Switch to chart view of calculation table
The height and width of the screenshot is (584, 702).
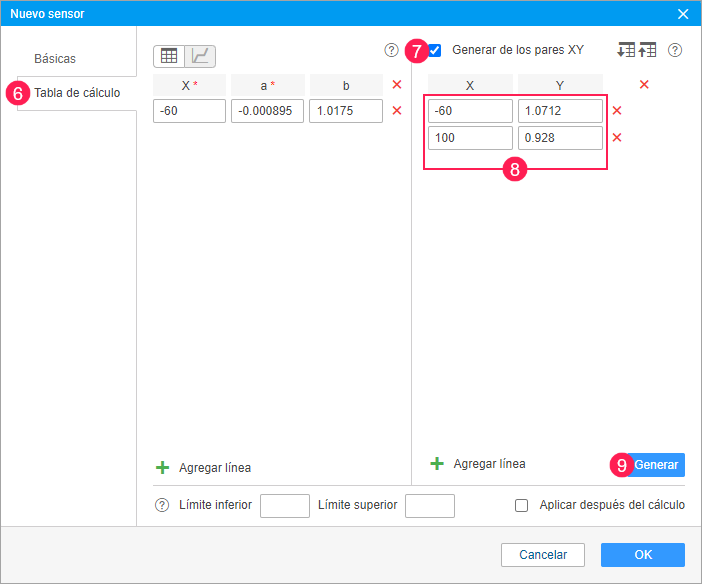200,56
